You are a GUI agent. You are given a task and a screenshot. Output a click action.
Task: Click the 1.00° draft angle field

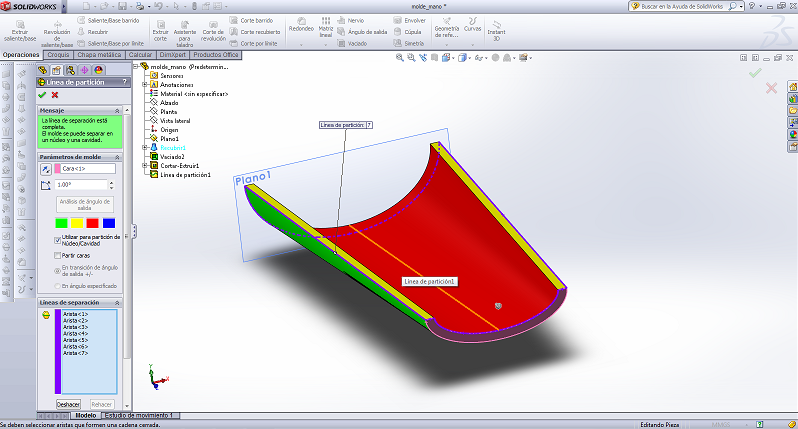tap(81, 185)
